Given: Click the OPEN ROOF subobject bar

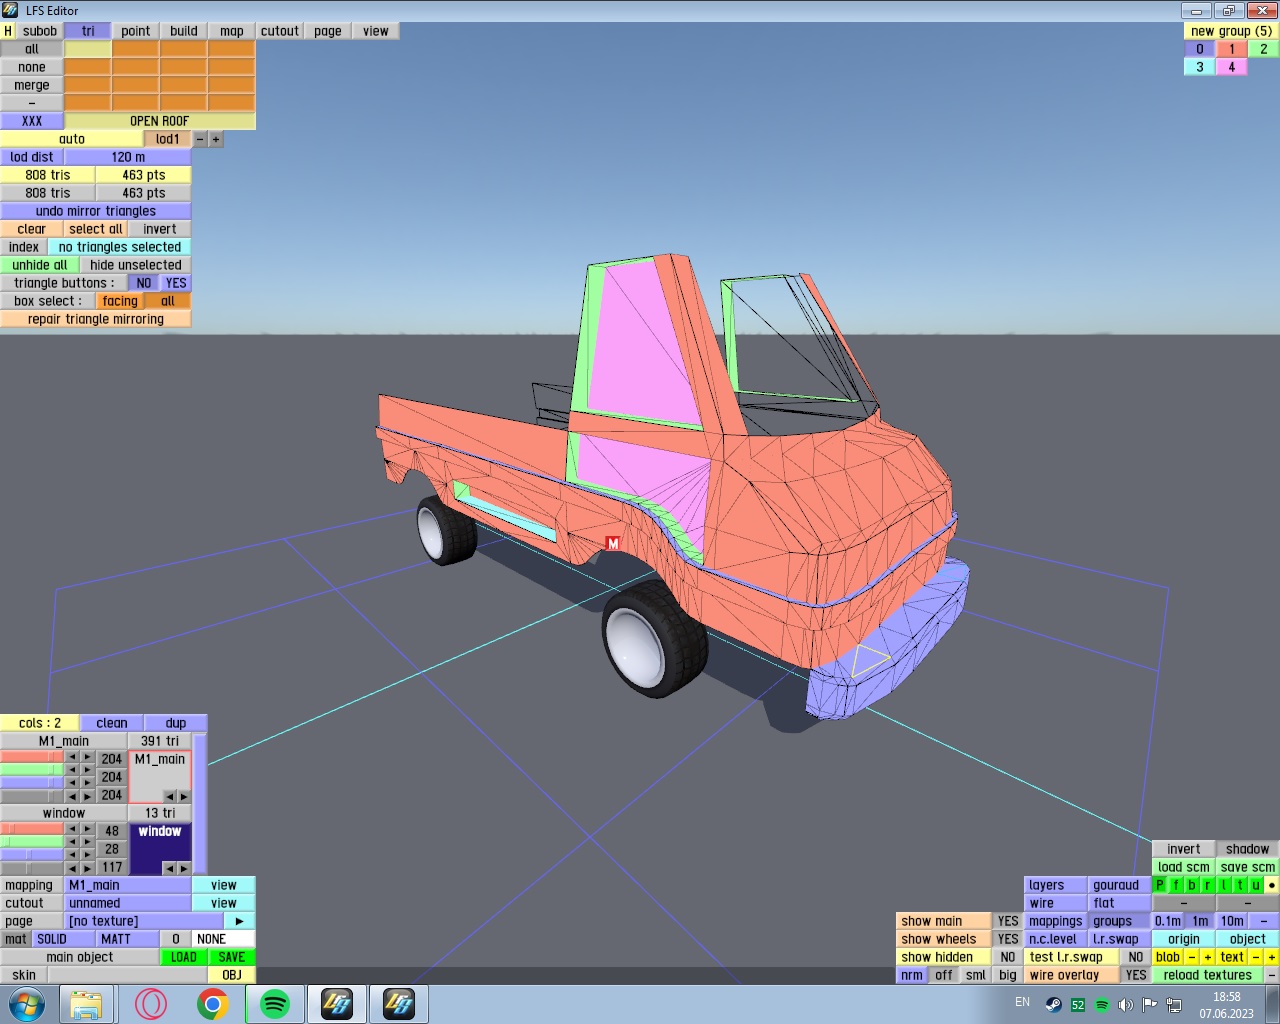Looking at the screenshot, I should pyautogui.click(x=160, y=121).
